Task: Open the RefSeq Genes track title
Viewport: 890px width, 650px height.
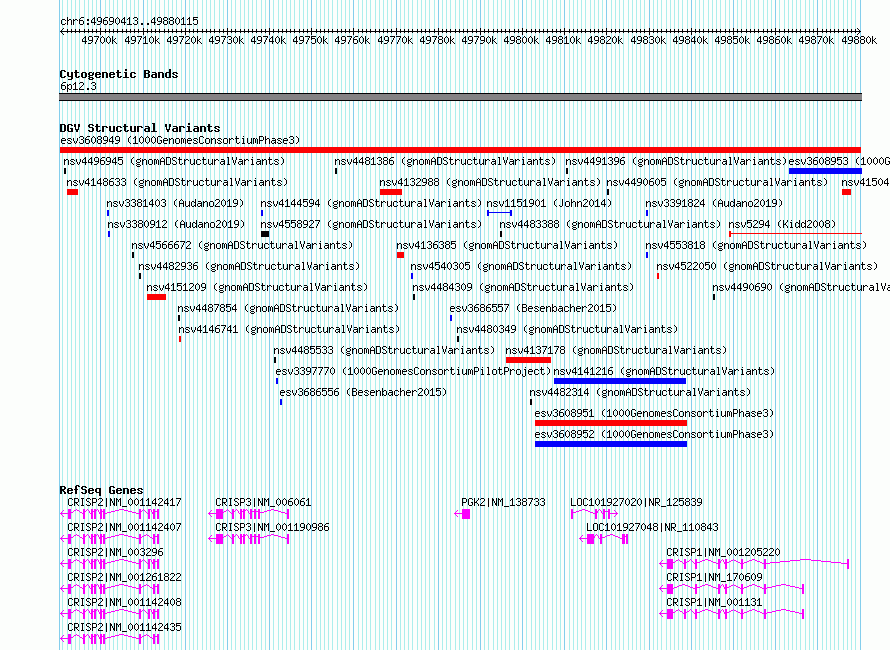Action: (x=101, y=490)
